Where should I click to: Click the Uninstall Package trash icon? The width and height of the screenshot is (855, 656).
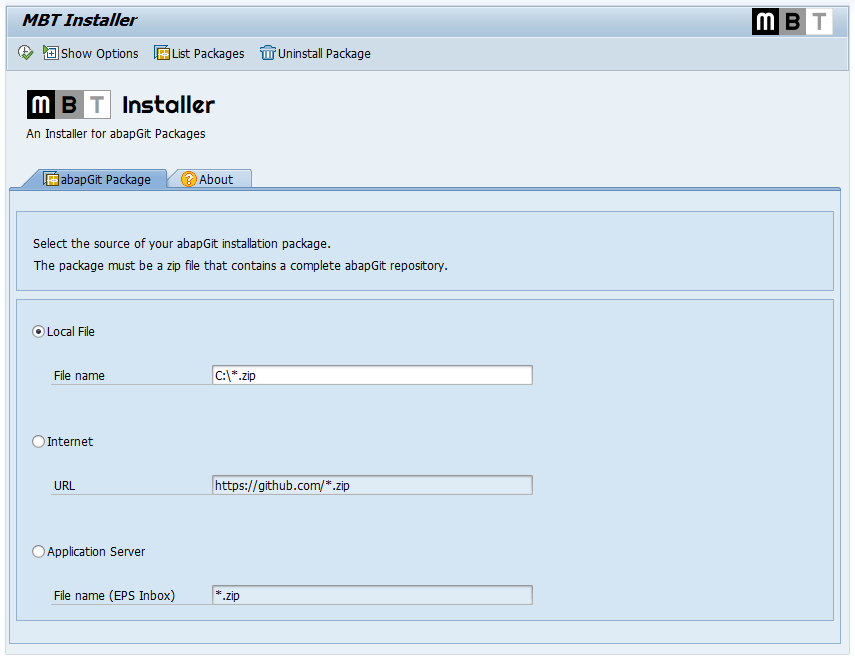[268, 53]
